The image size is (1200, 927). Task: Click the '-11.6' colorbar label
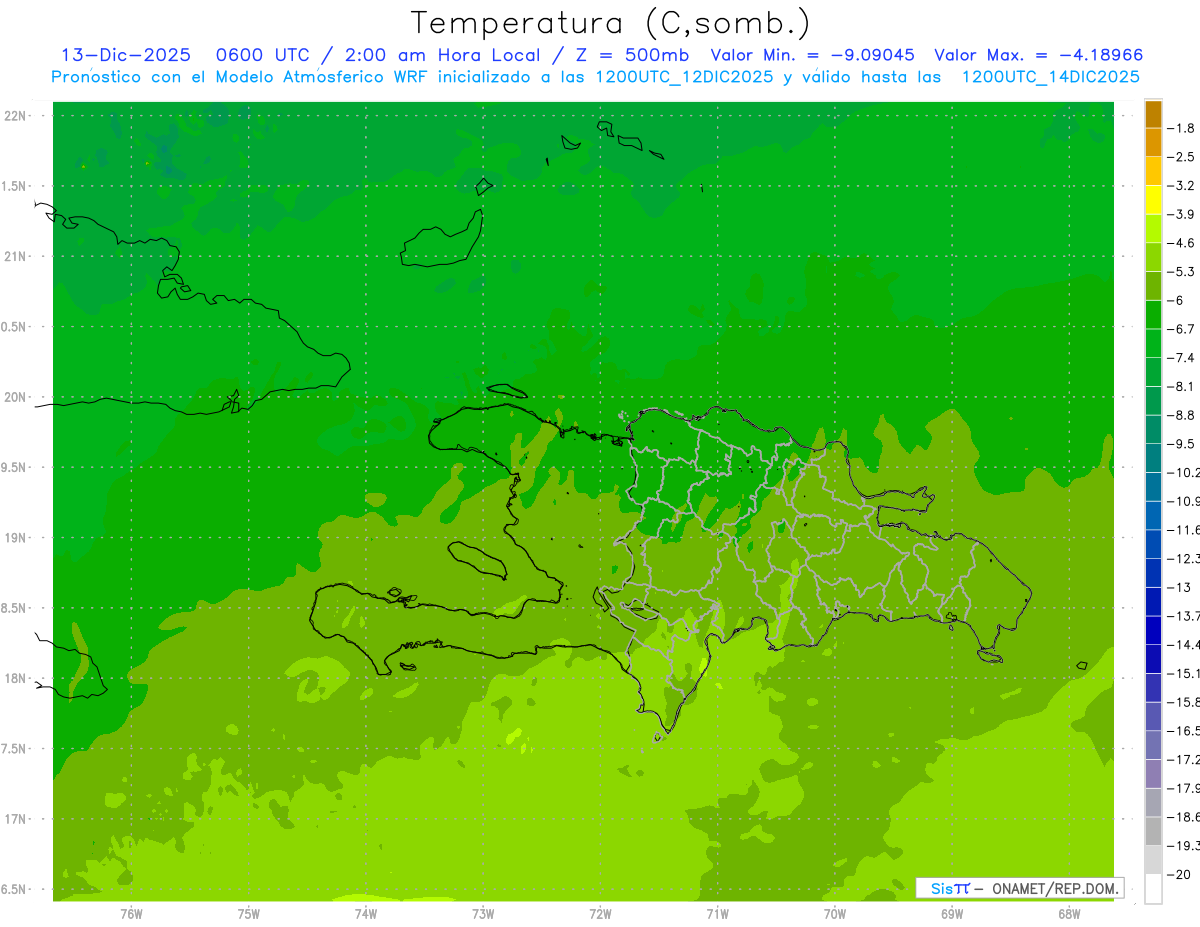(1184, 529)
